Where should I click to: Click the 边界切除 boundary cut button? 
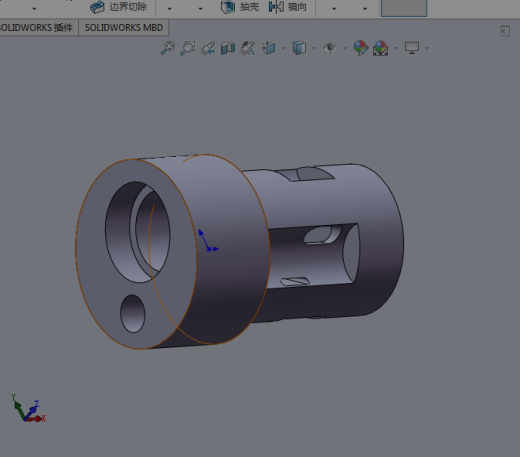coord(118,7)
